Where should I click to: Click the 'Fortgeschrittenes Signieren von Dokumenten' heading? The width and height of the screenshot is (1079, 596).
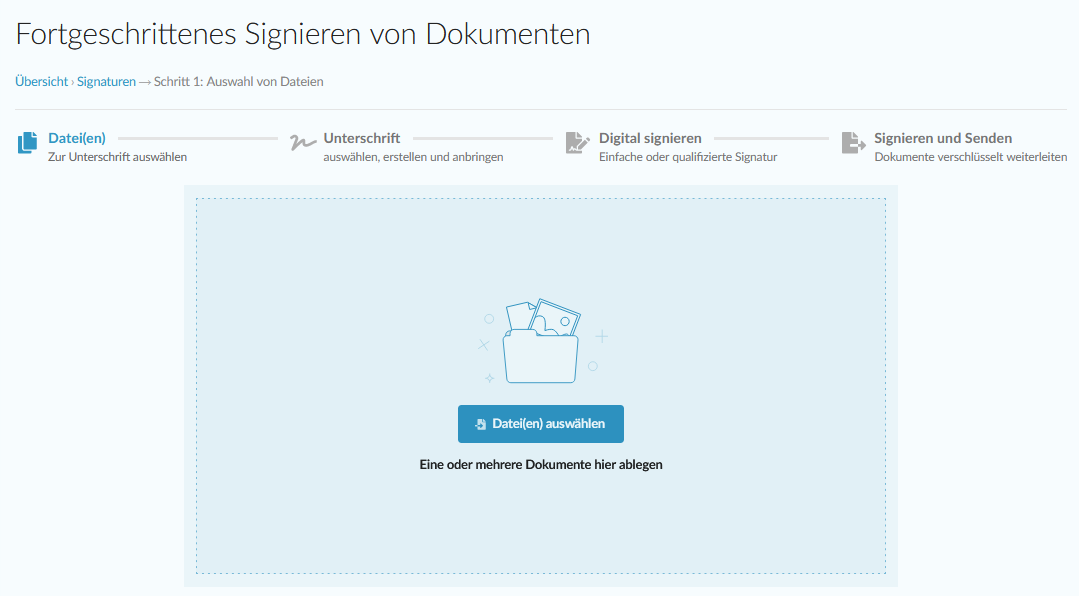click(303, 35)
